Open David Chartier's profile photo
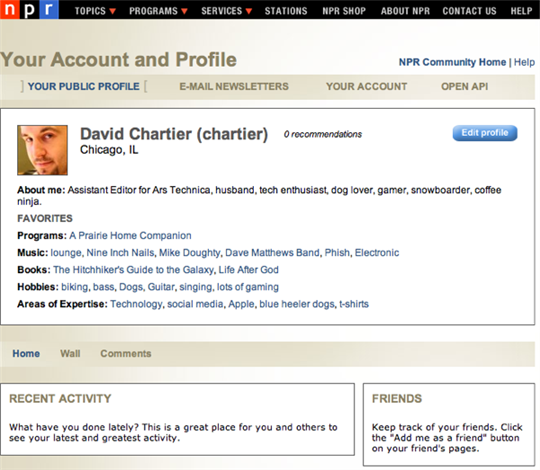 coord(42,150)
